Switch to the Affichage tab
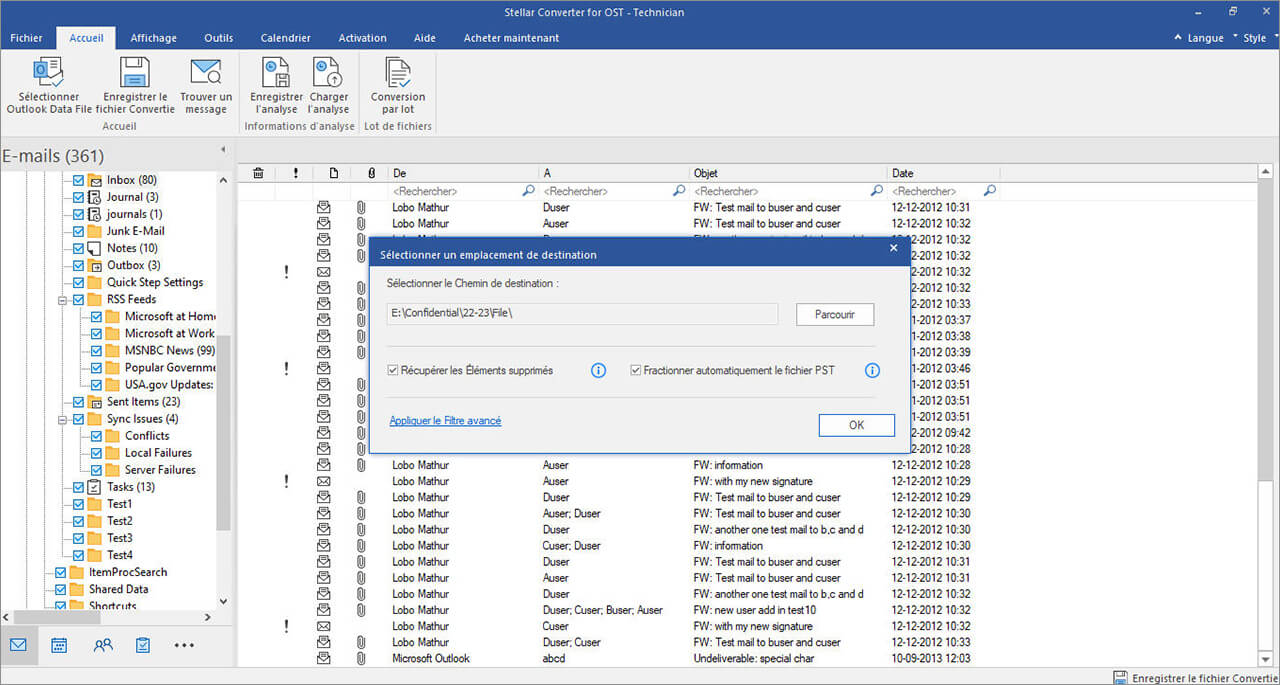This screenshot has height=685, width=1280. pyautogui.click(x=153, y=38)
